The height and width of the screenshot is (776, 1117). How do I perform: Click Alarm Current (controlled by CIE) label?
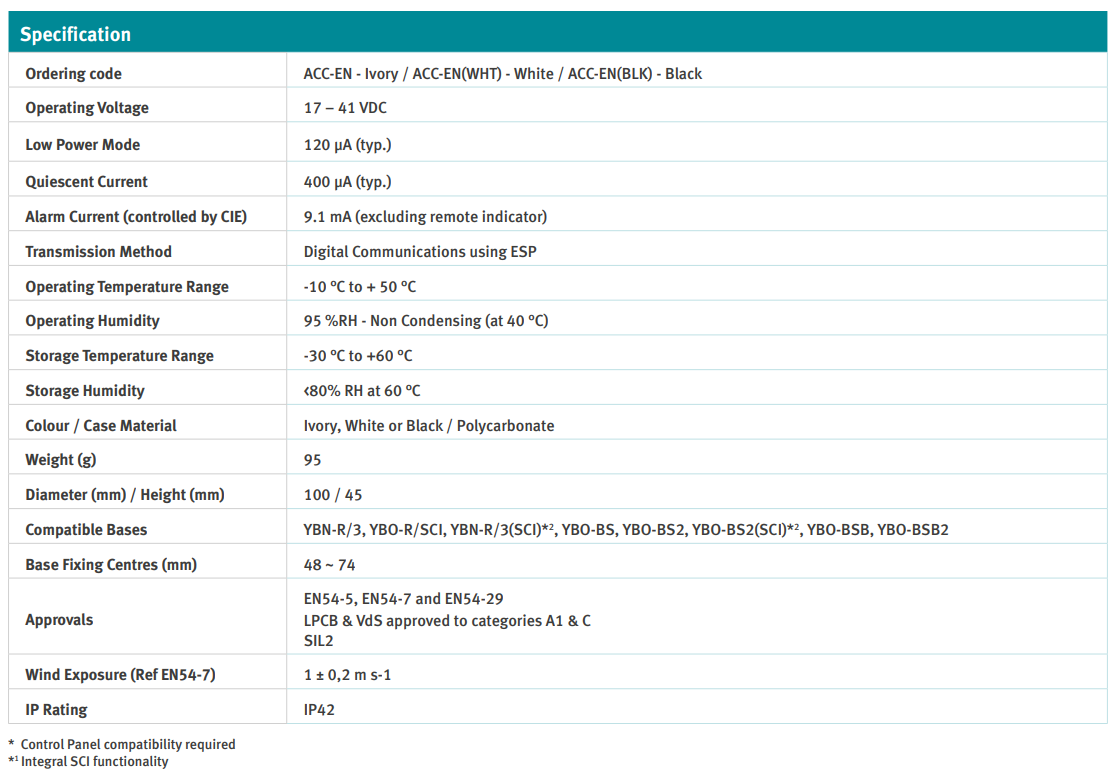pos(135,217)
